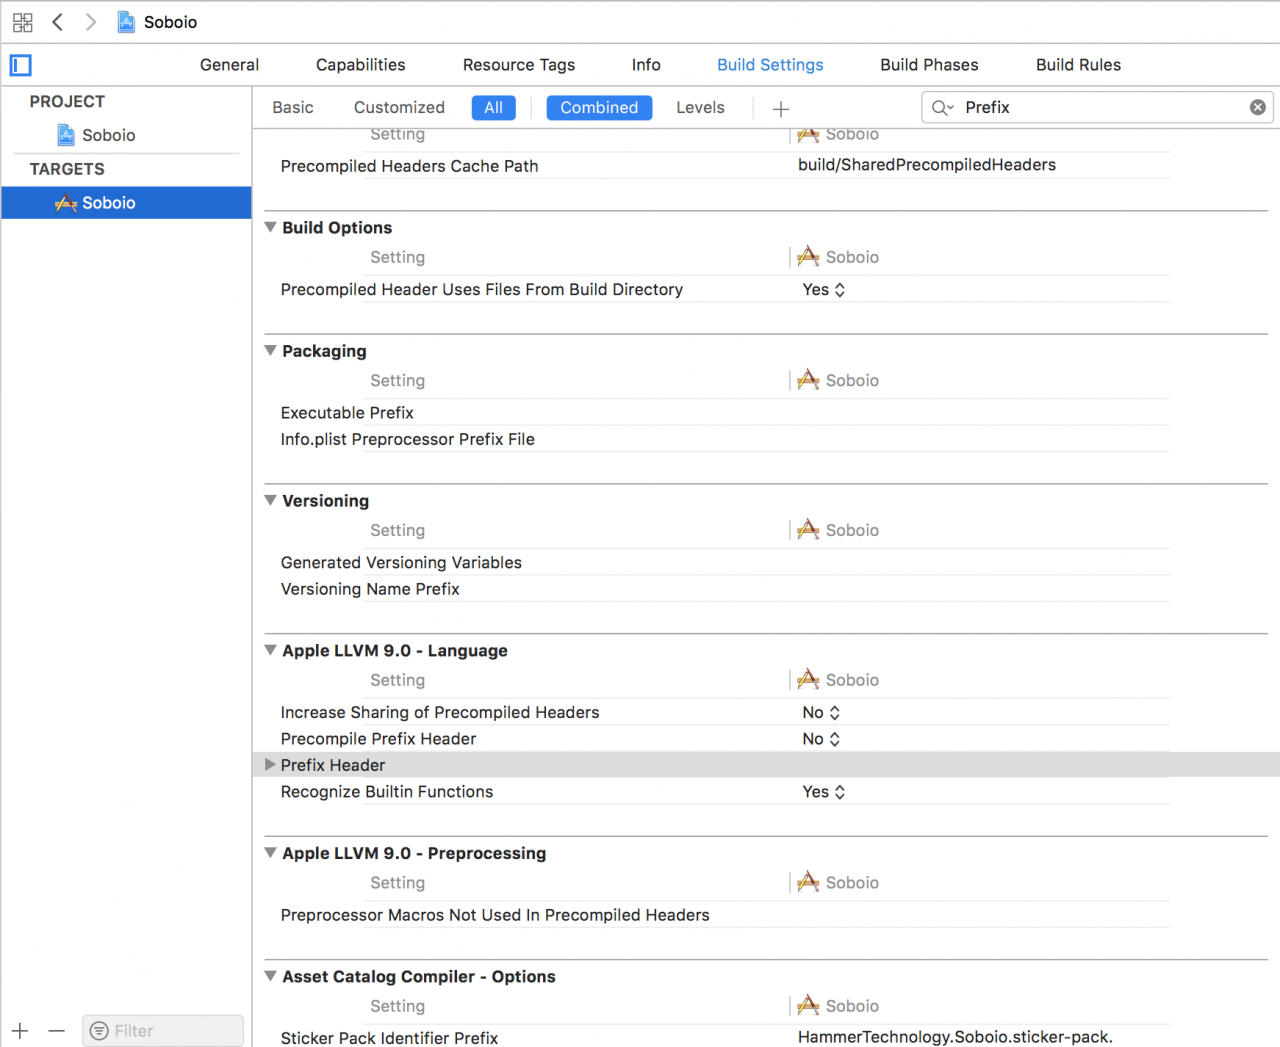Click build/SharedPrecompiledHeaders value
Screen dimensions: 1280x1047
click(x=927, y=165)
